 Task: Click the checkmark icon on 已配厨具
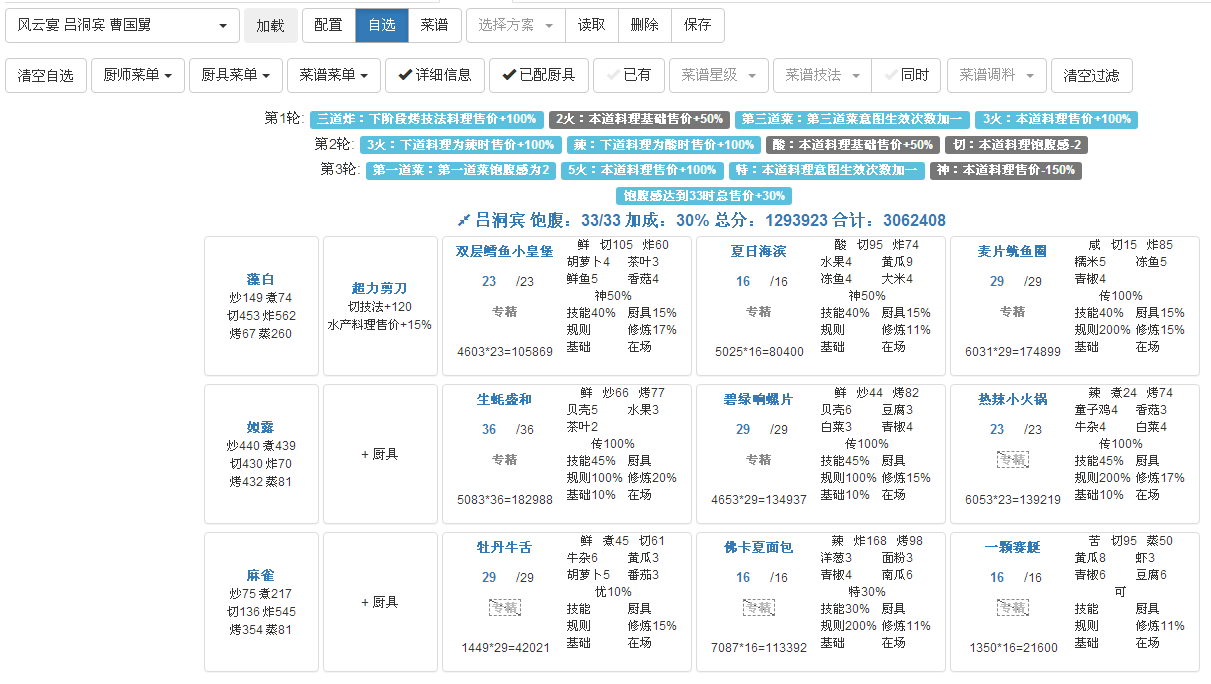click(508, 75)
